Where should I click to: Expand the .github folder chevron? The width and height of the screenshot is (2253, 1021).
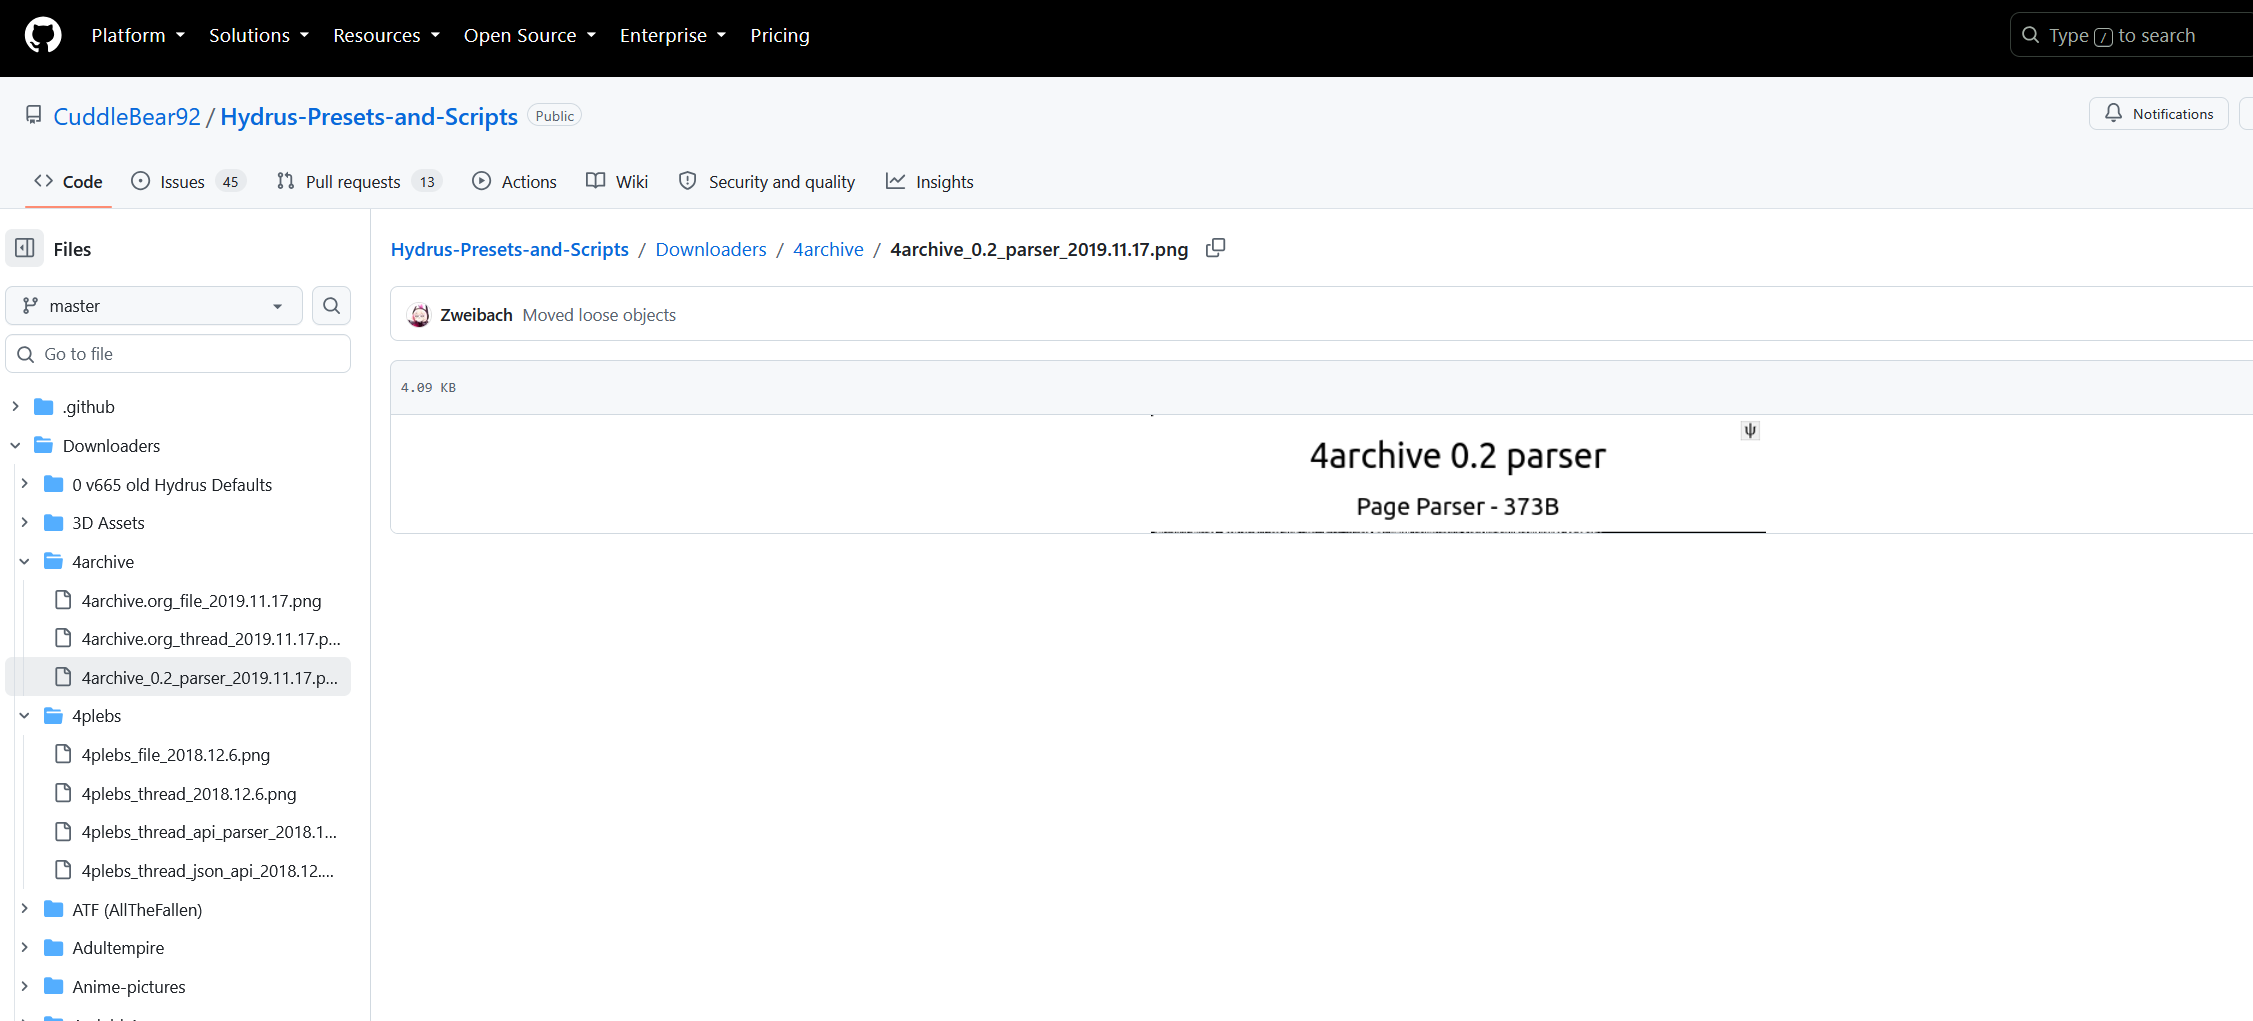pyautogui.click(x=15, y=406)
